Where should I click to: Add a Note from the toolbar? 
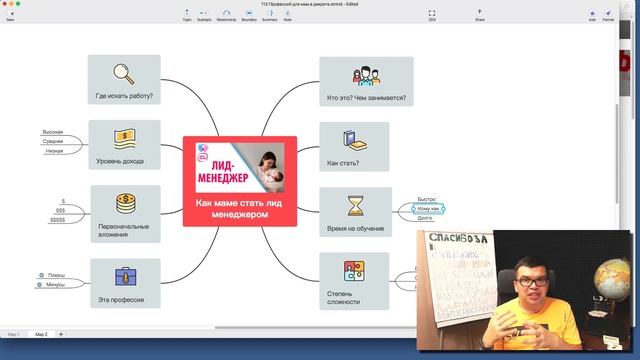pos(287,16)
